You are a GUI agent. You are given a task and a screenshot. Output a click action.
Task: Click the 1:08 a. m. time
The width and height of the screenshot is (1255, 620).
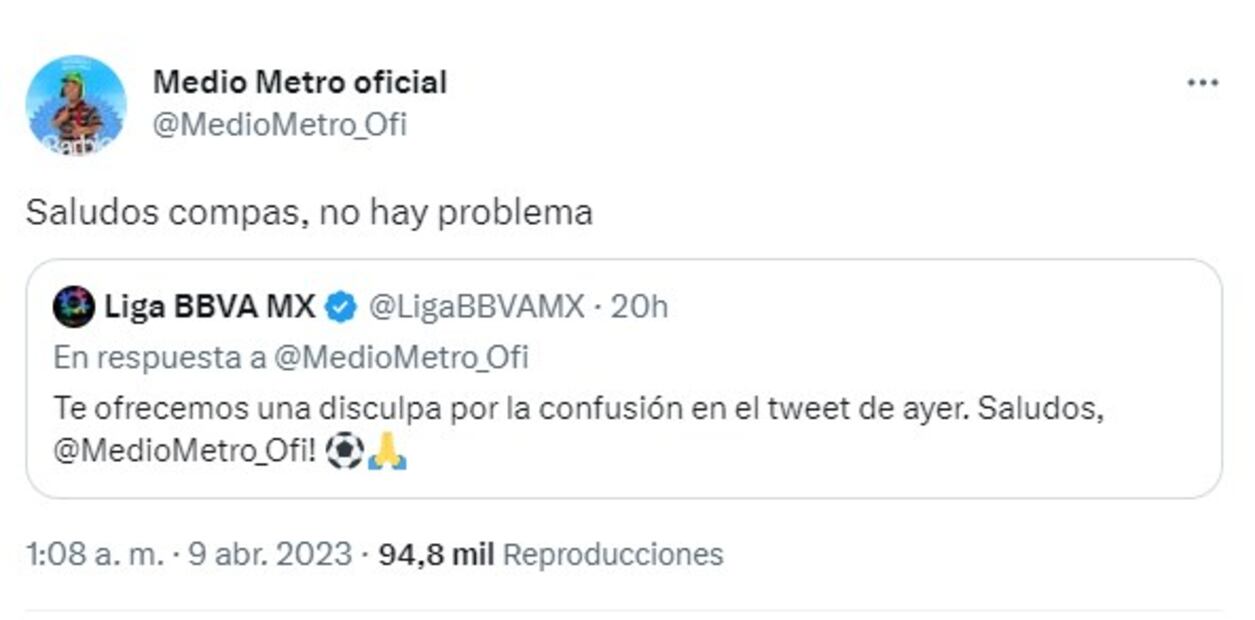click(93, 554)
